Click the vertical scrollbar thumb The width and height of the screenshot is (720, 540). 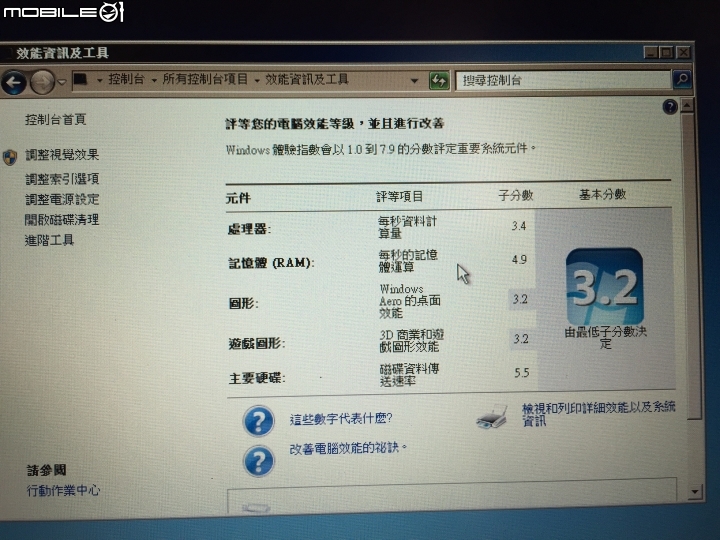click(692, 266)
